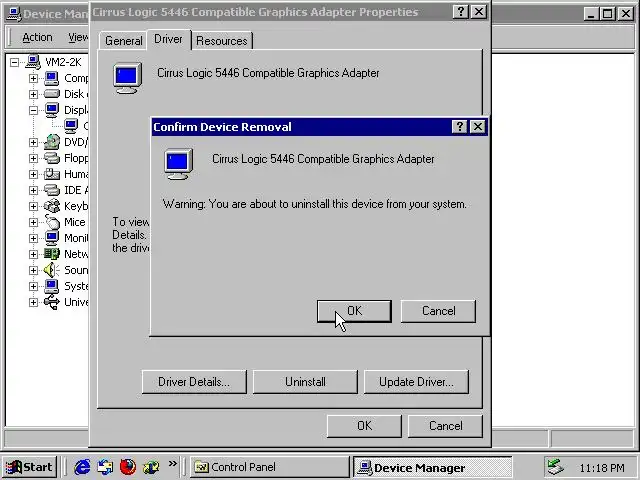Click the Display adapters monitor icon
Screen dimensions: 640x480
pos(52,110)
